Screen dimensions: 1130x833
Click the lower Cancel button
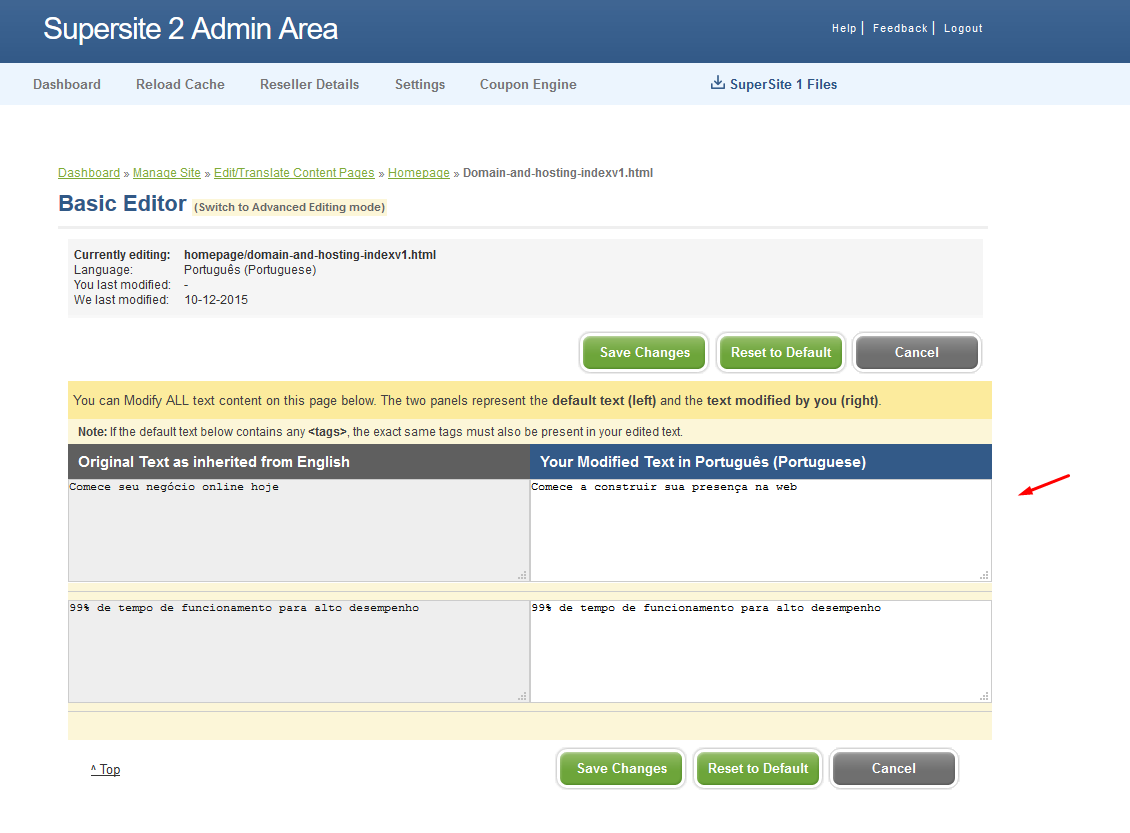tap(894, 768)
